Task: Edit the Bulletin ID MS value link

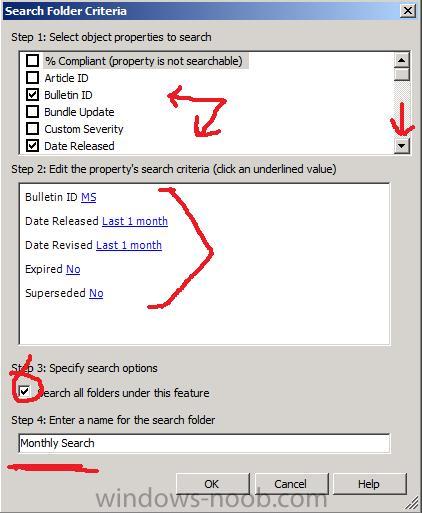Action: pos(89,197)
